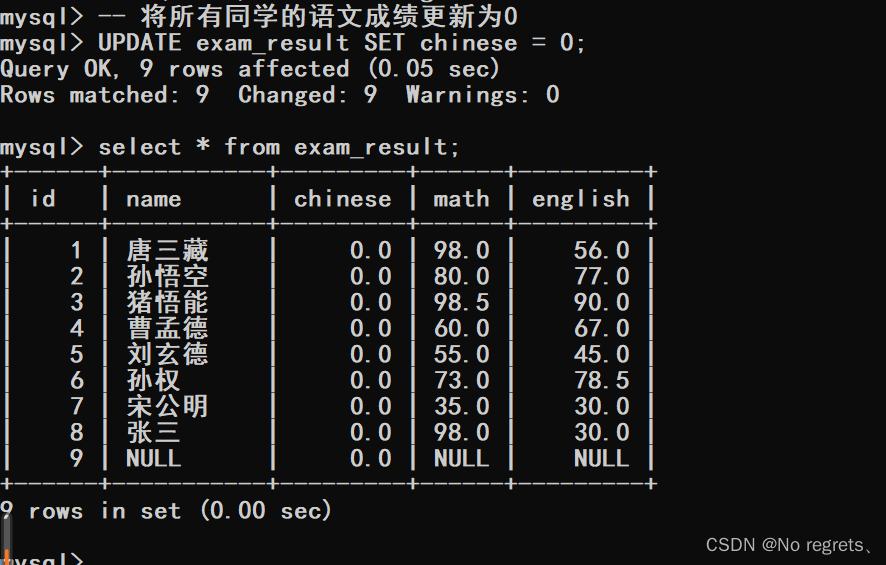The width and height of the screenshot is (886, 565).
Task: Select the name 张三 in row 8
Action: (x=153, y=432)
